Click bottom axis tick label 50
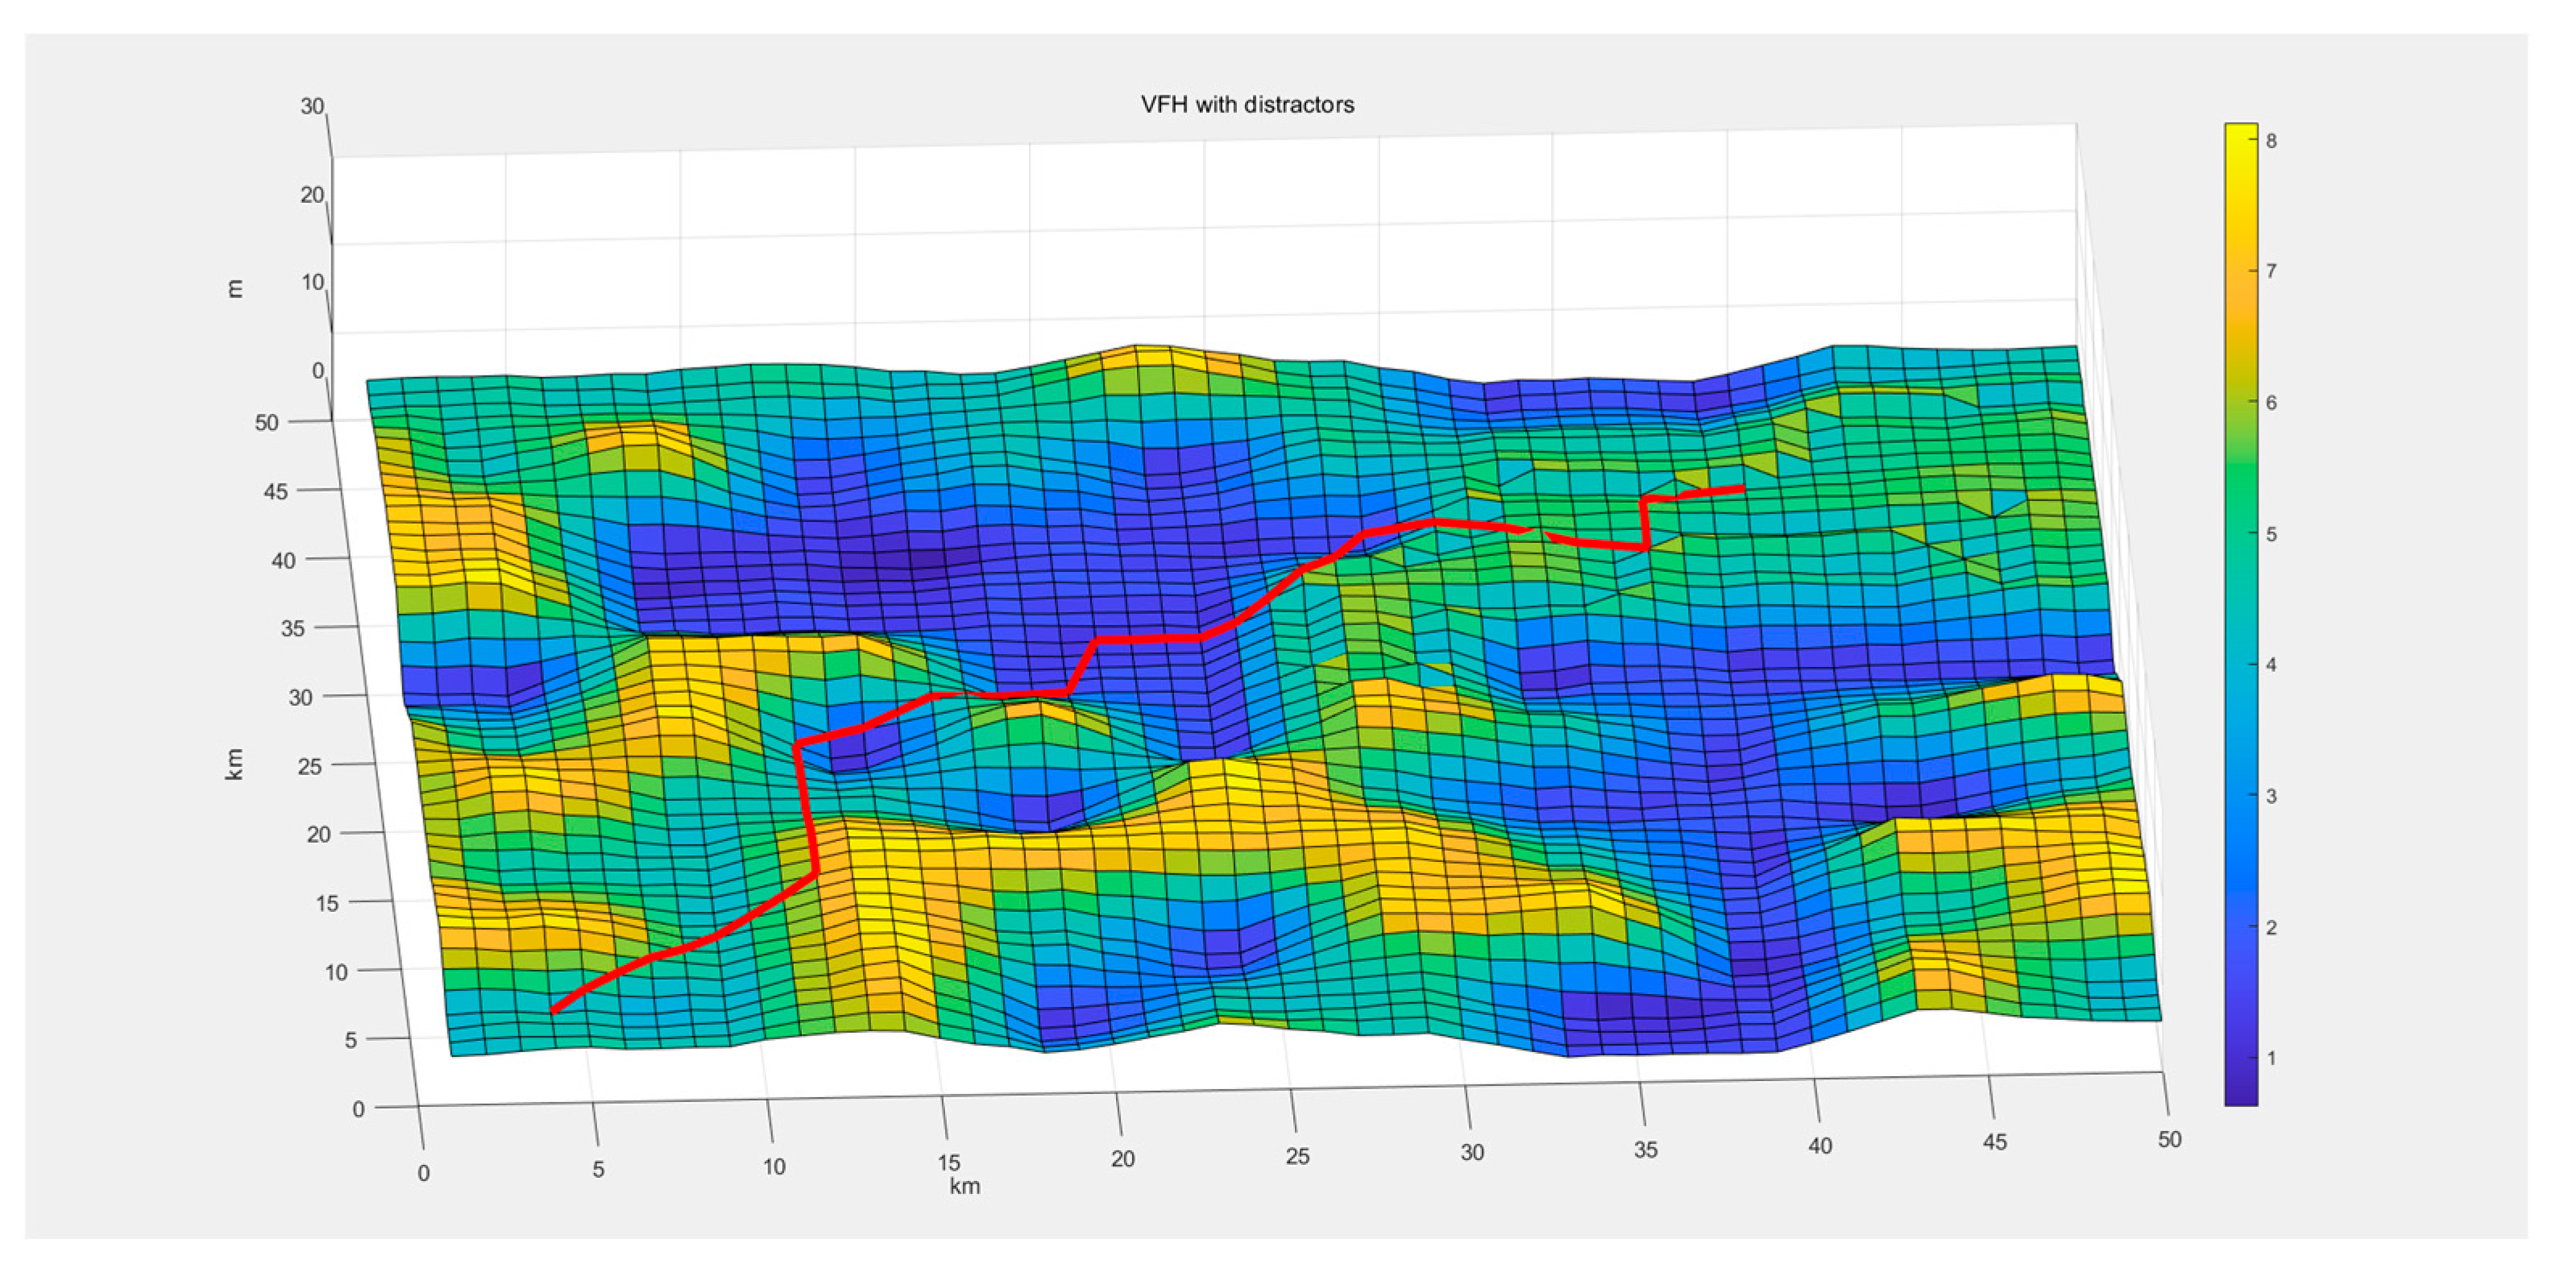This screenshot has width=2576, height=1268. coord(2169,1139)
